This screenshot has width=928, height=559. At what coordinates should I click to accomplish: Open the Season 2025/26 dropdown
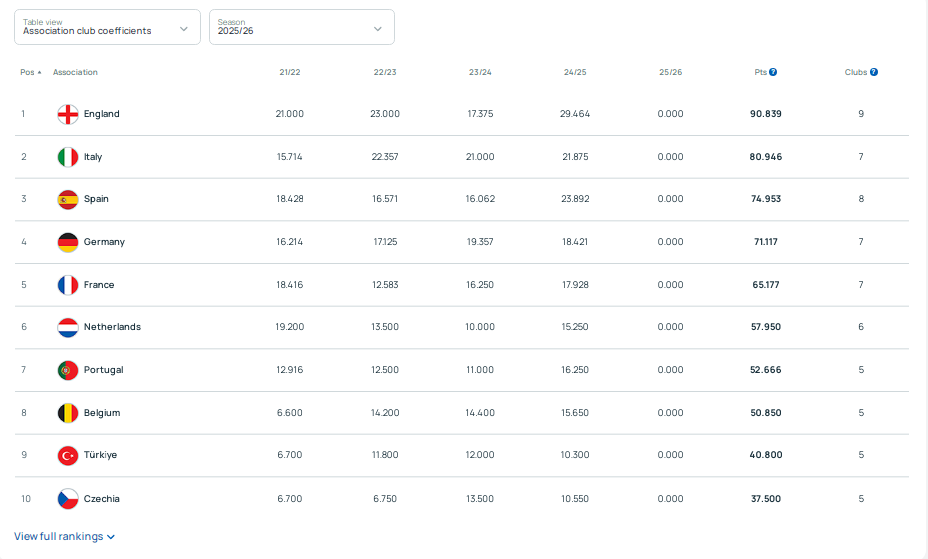tap(302, 27)
